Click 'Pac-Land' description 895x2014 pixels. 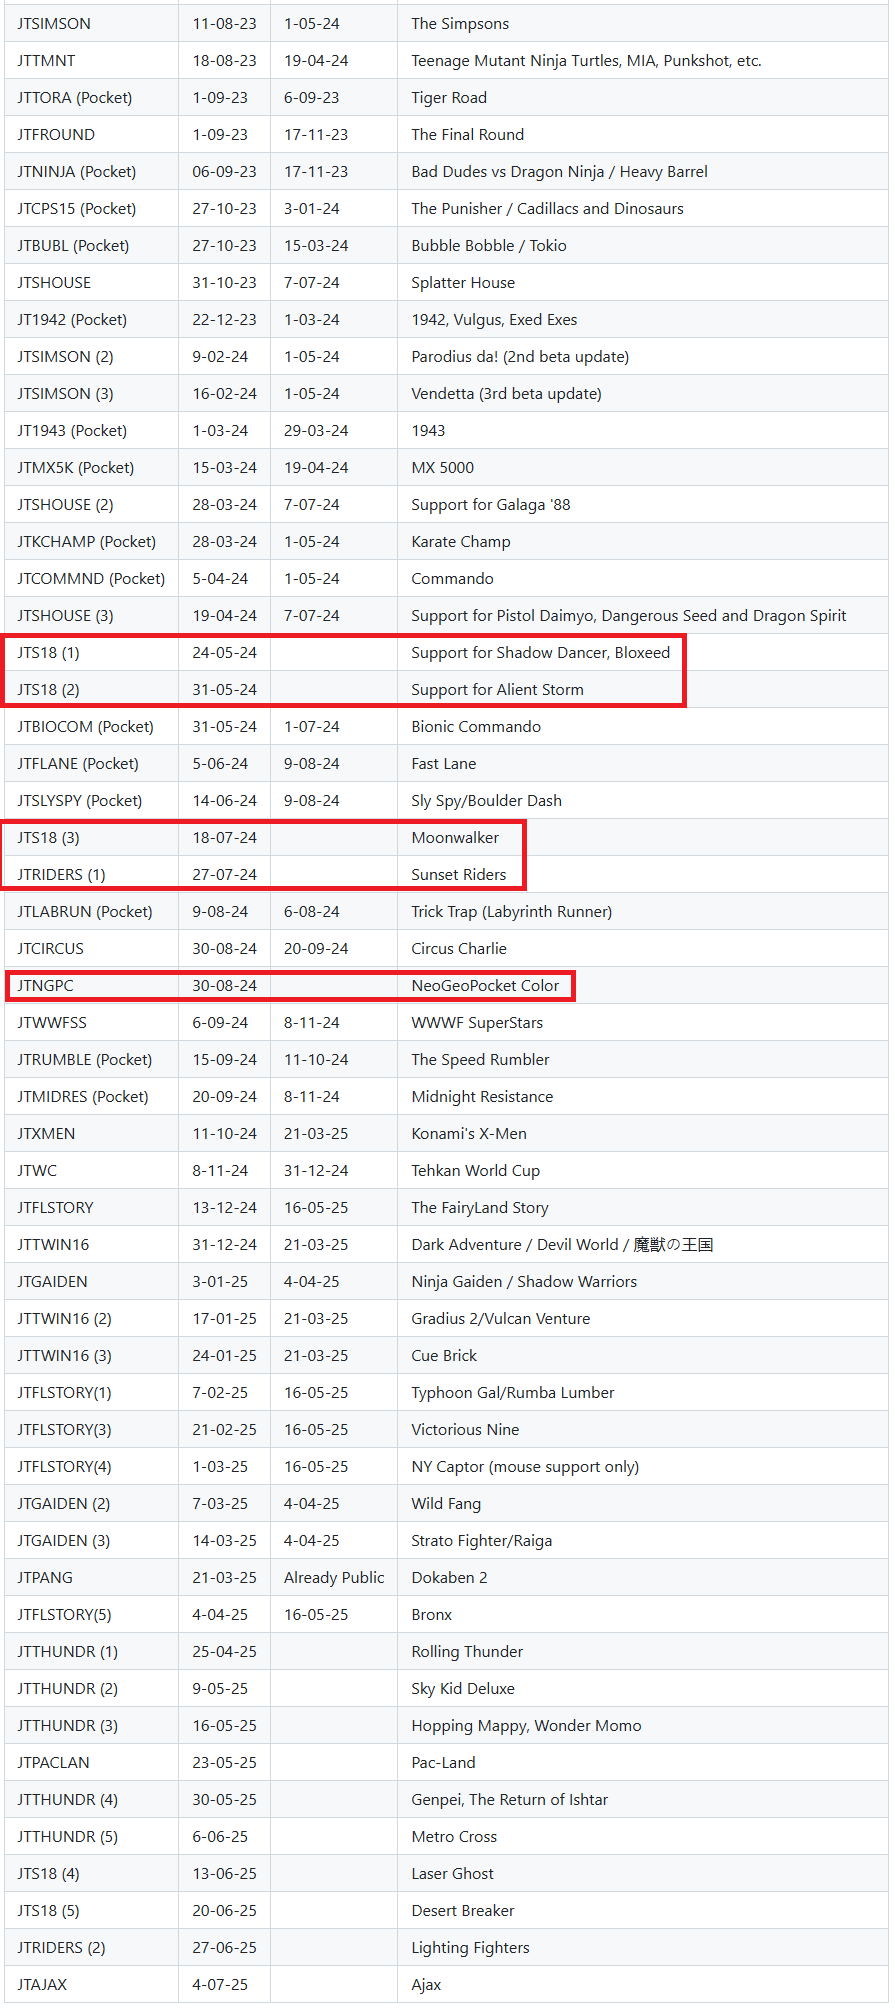[x=443, y=1763]
